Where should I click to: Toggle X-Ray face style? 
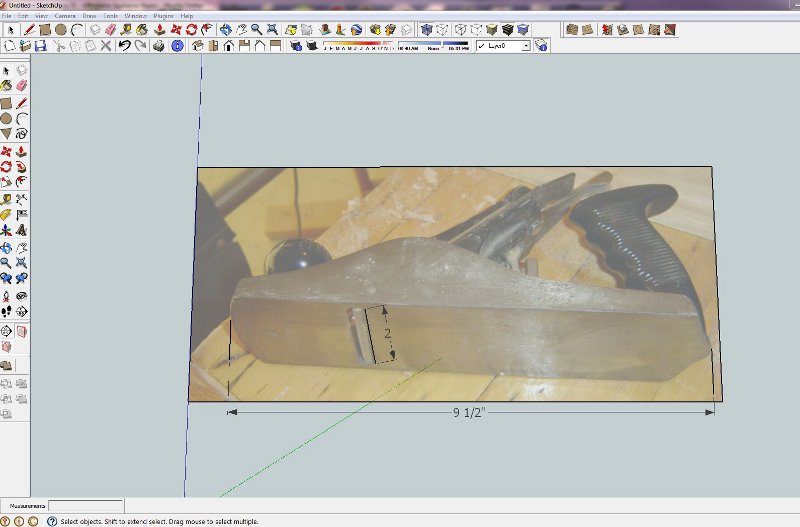click(x=427, y=30)
